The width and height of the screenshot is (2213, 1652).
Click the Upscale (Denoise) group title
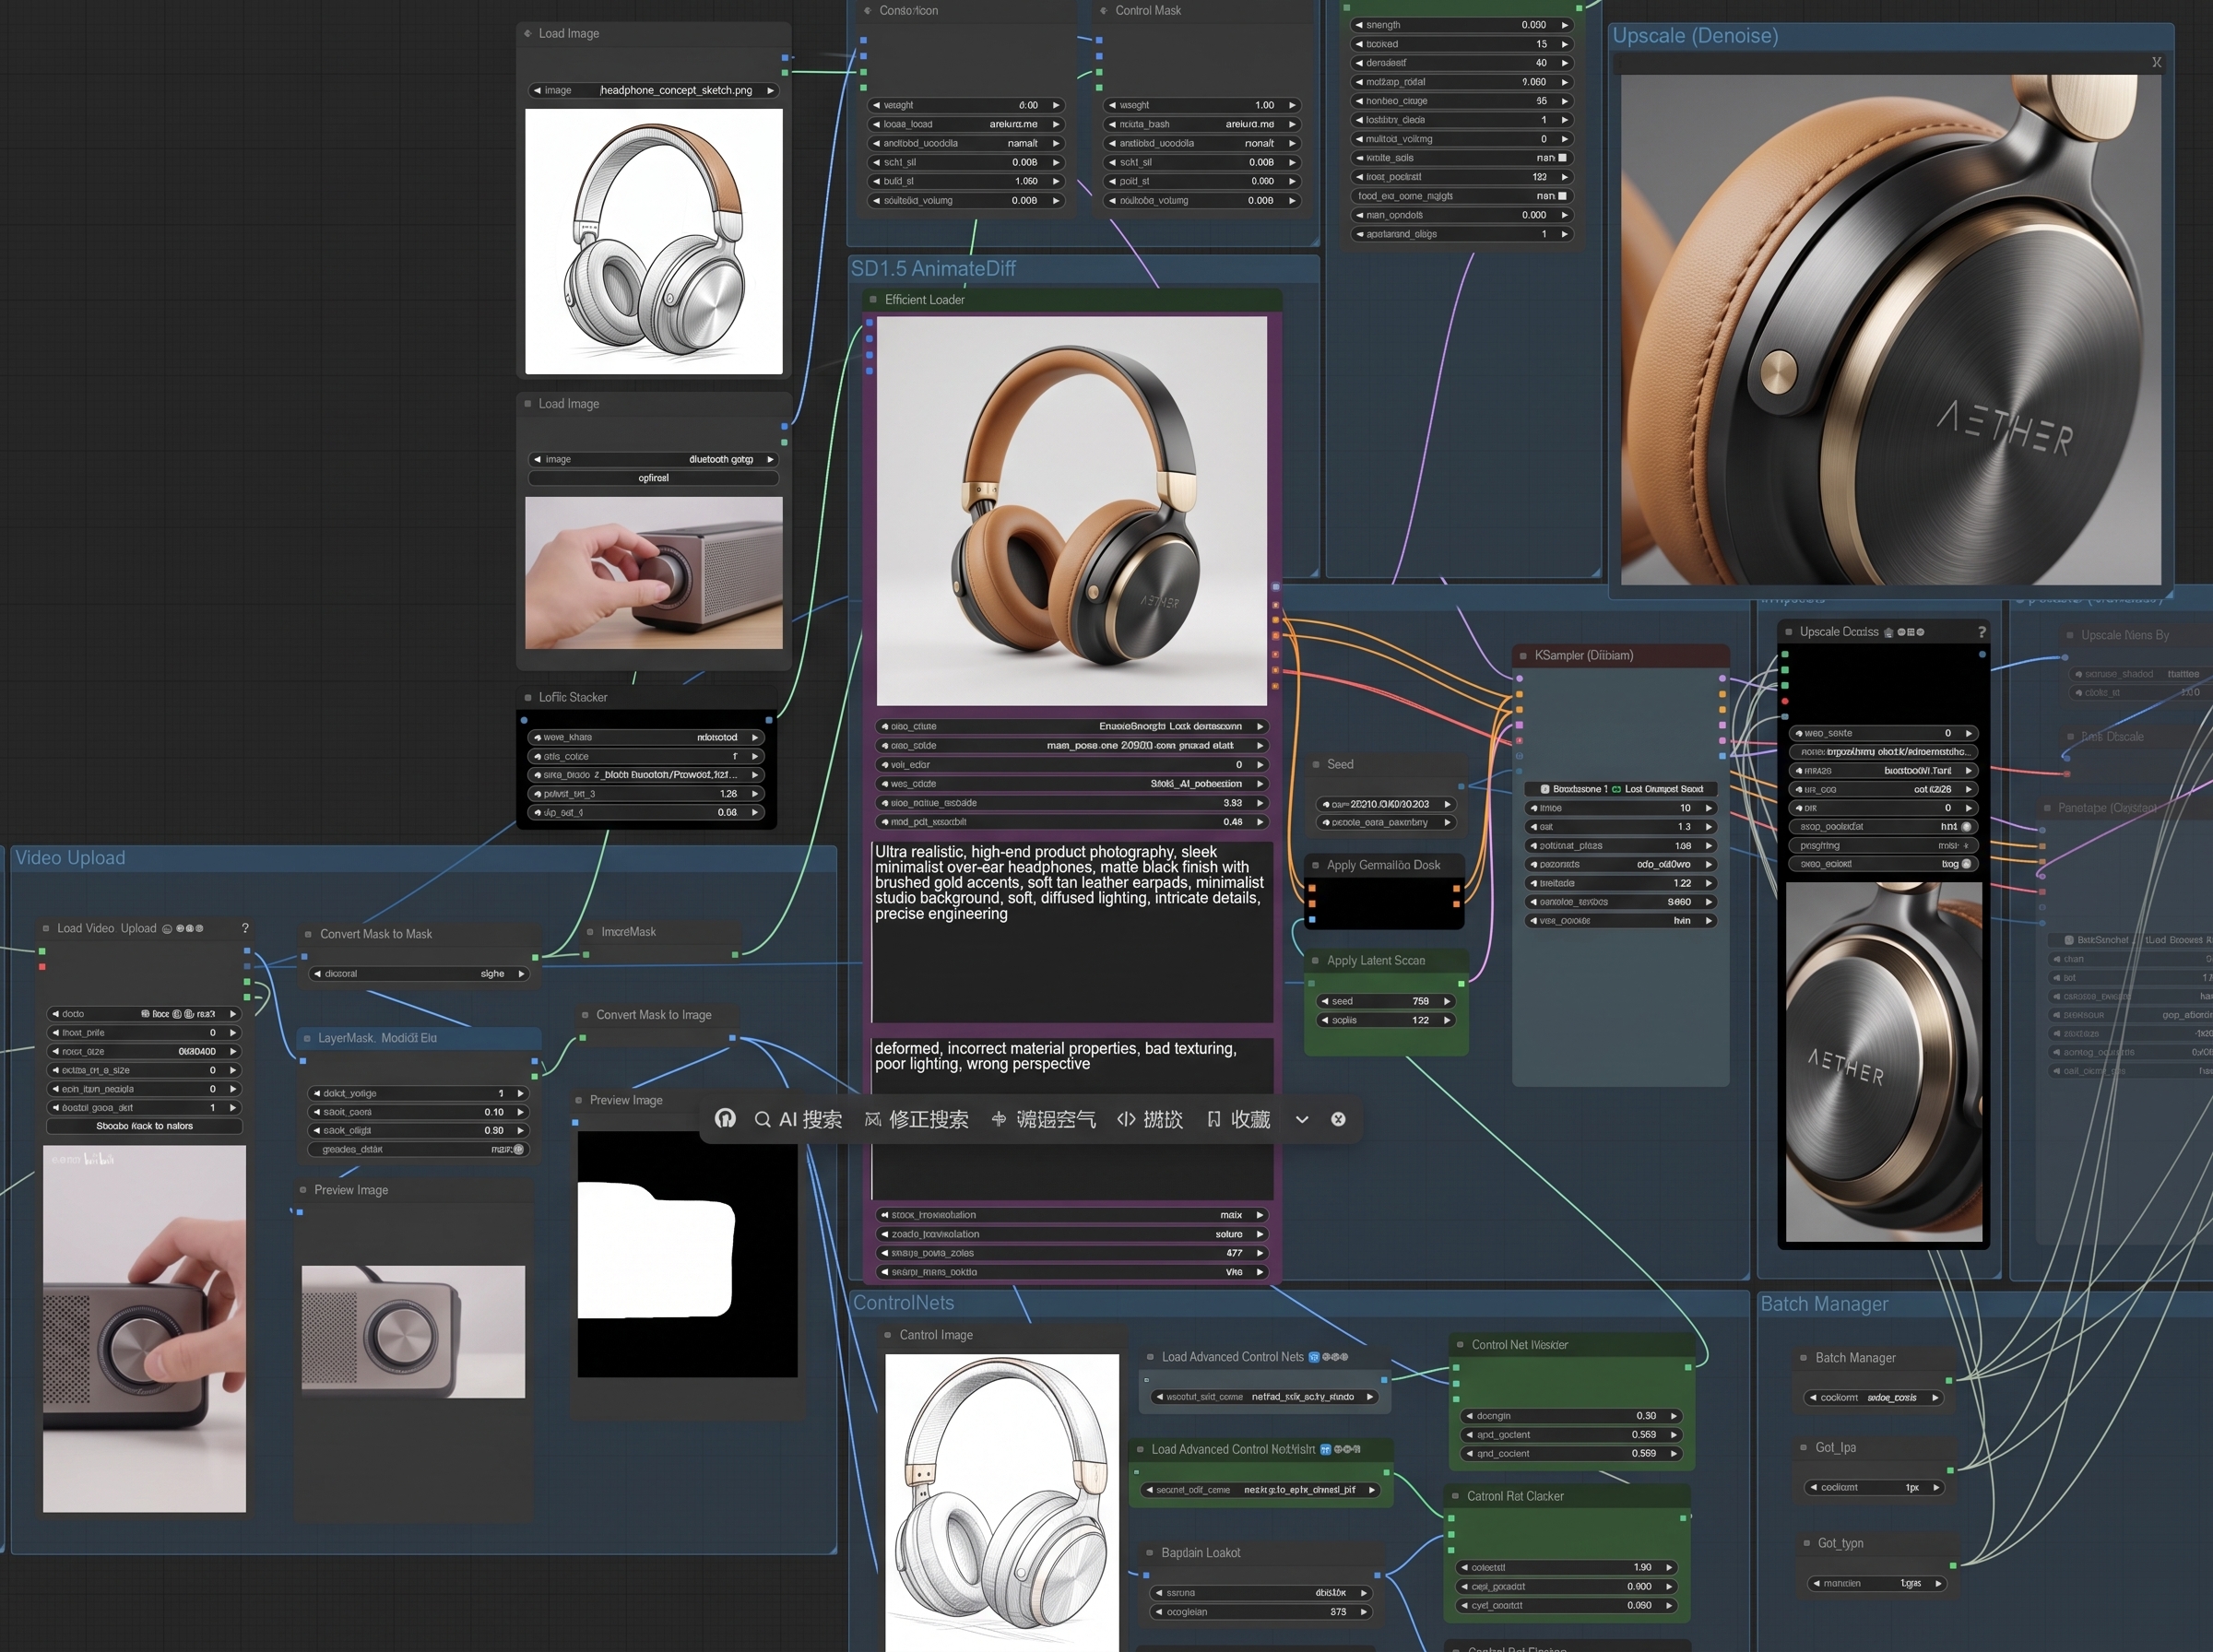click(1695, 36)
